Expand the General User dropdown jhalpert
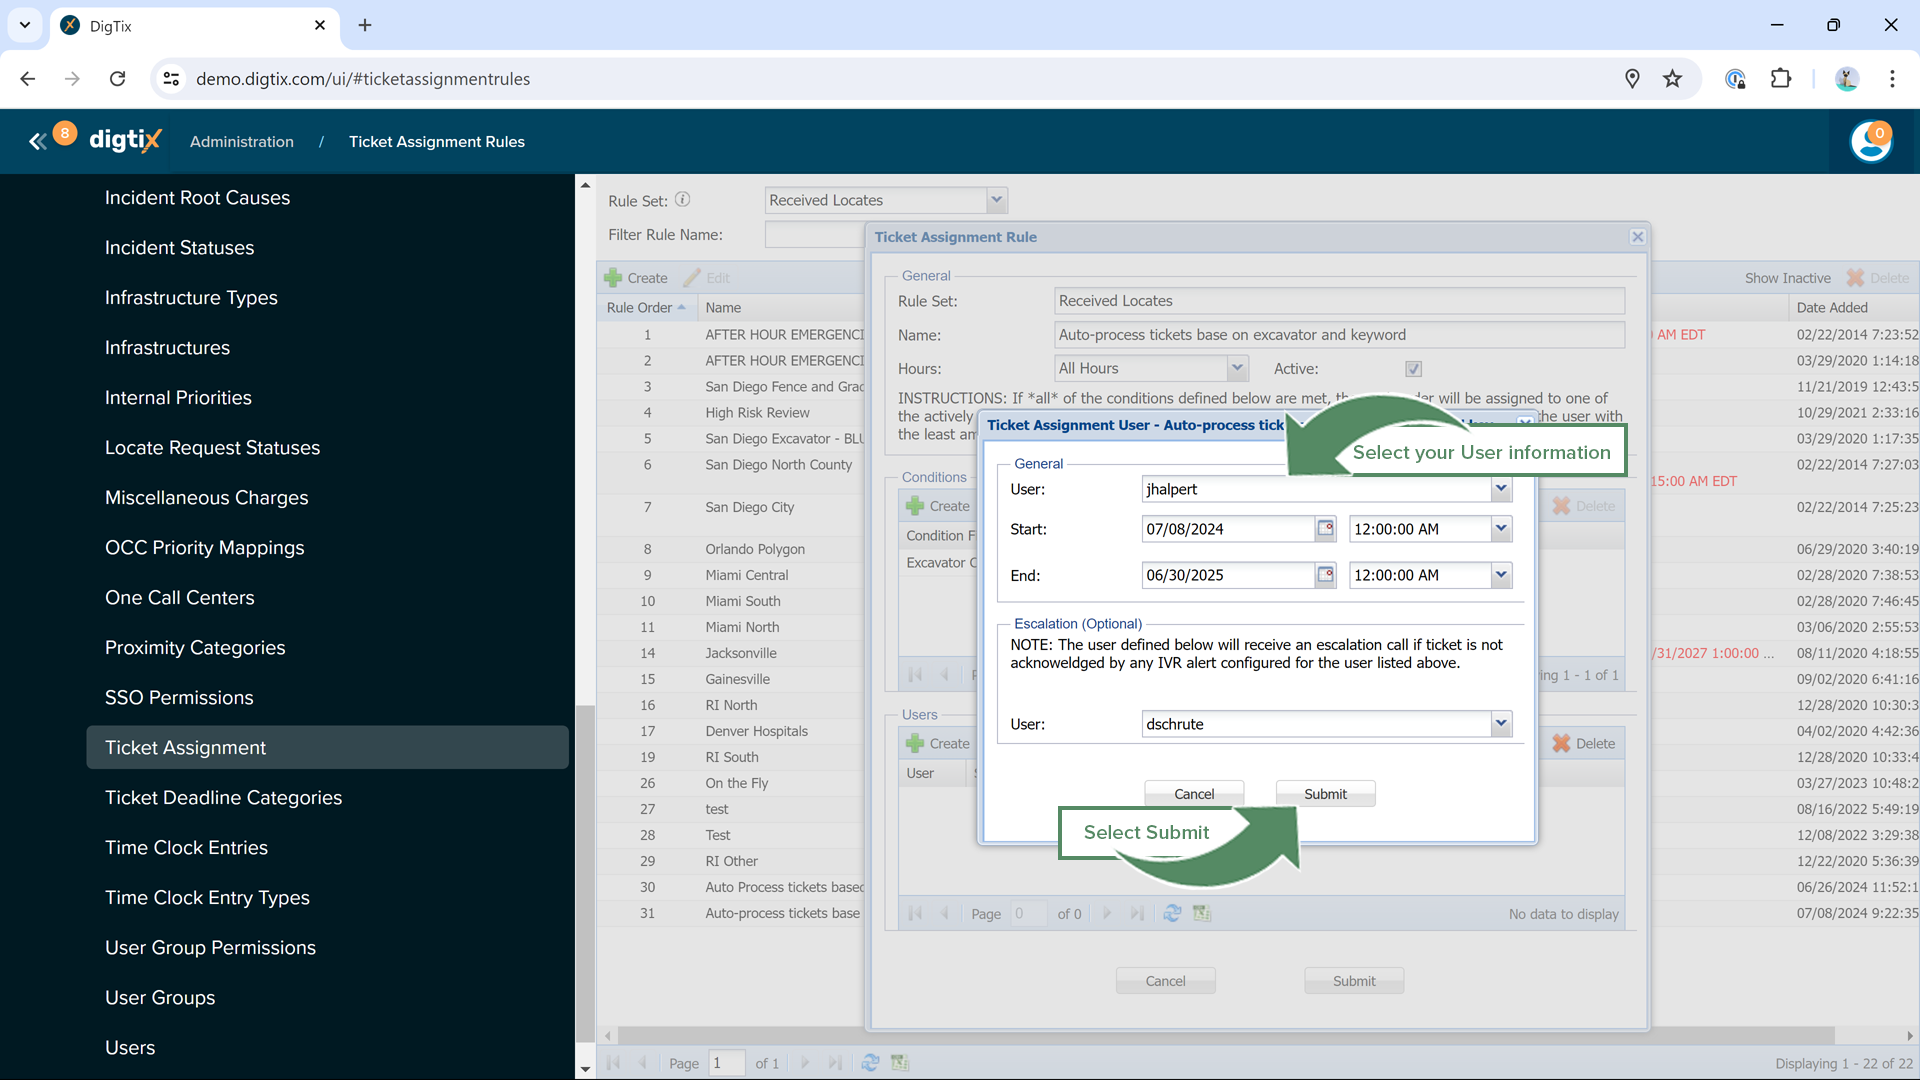1920x1080 pixels. tap(1500, 489)
